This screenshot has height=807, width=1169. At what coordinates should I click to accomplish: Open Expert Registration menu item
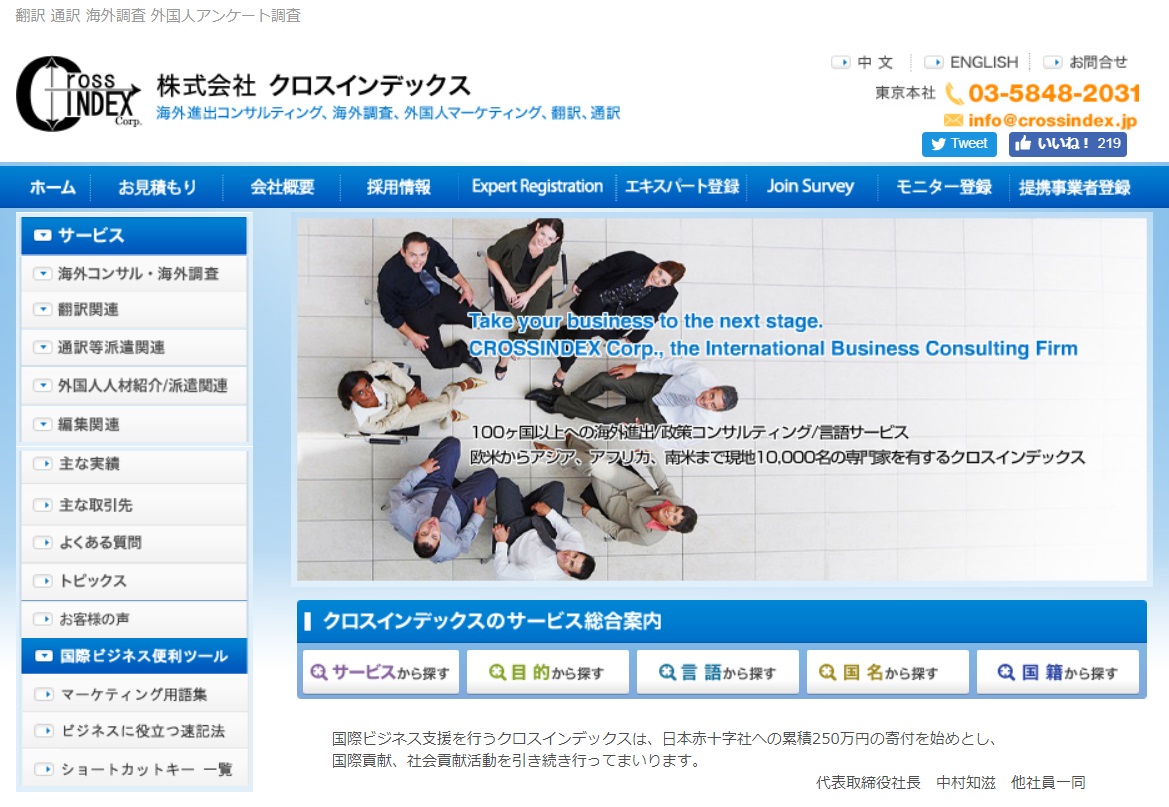coord(537,186)
